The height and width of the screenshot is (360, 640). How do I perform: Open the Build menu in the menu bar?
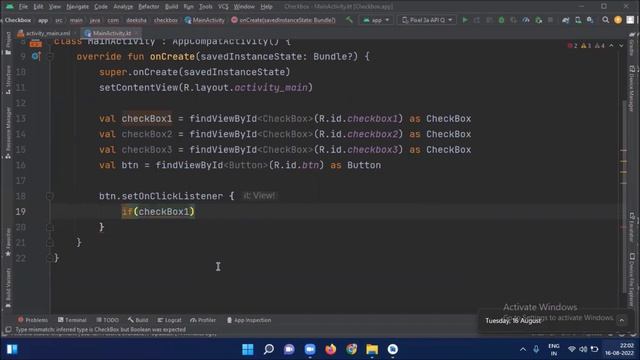[171, 7]
